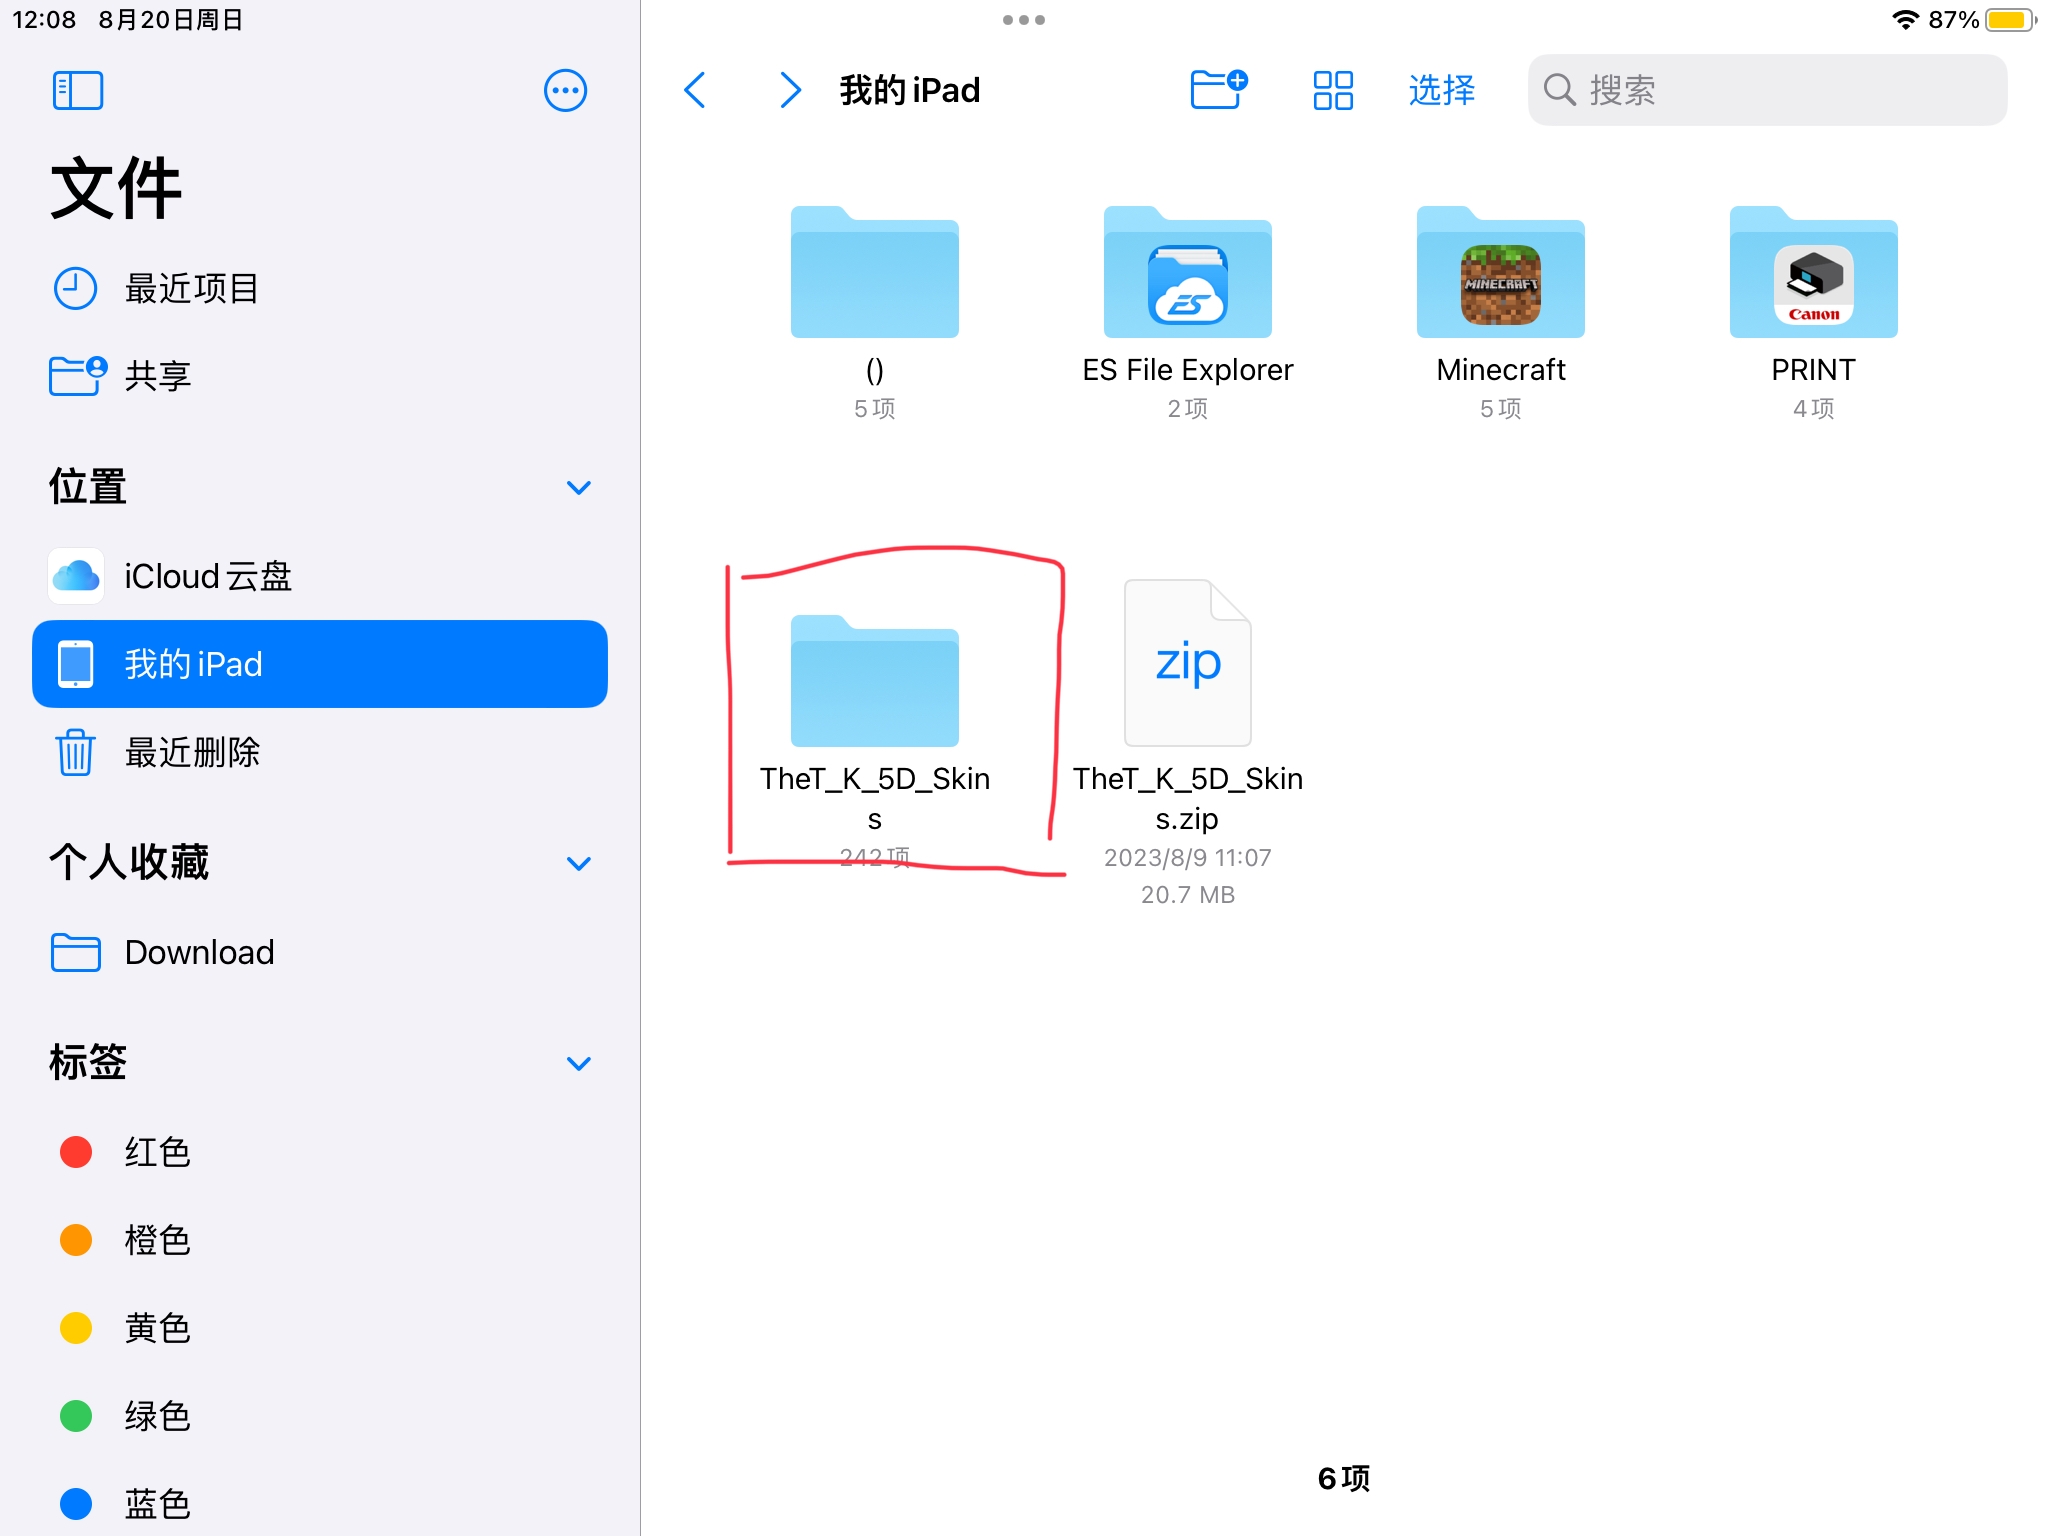The image size is (2048, 1536).
Task: Select the 绿色 green tag
Action: click(320, 1416)
